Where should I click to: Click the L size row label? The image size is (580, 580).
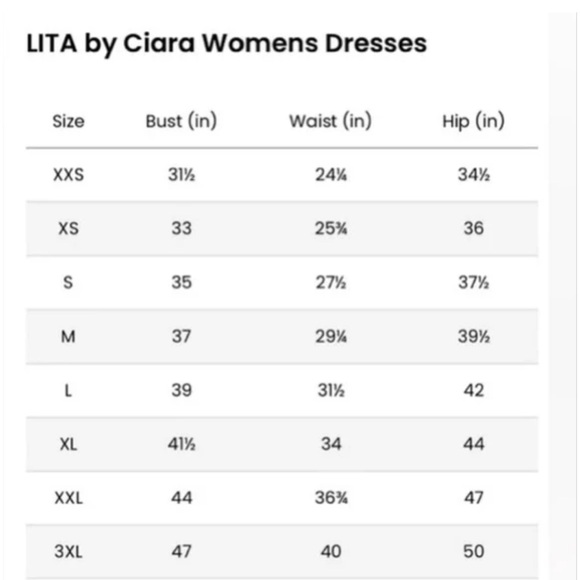[x=68, y=390]
